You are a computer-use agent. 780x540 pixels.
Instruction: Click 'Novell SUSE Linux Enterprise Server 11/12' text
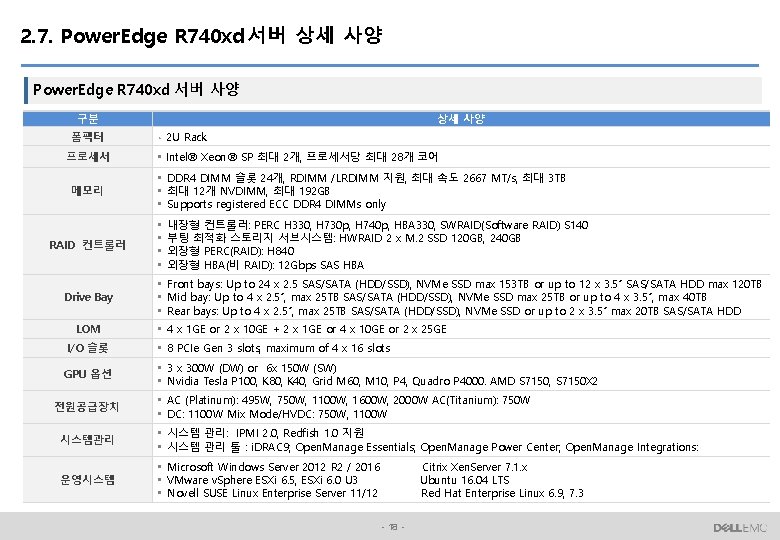point(272,493)
